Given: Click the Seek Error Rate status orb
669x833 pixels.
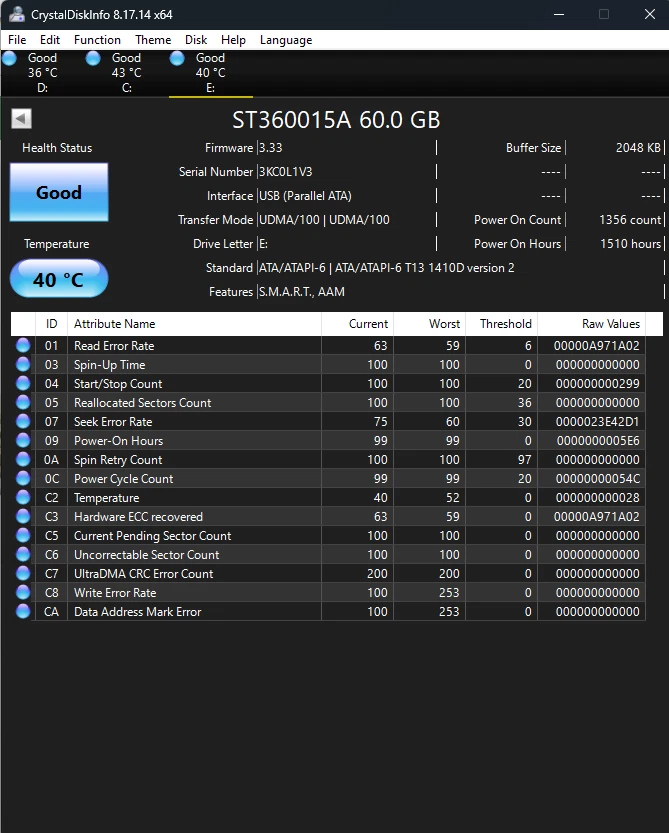Looking at the screenshot, I should pyautogui.click(x=23, y=421).
